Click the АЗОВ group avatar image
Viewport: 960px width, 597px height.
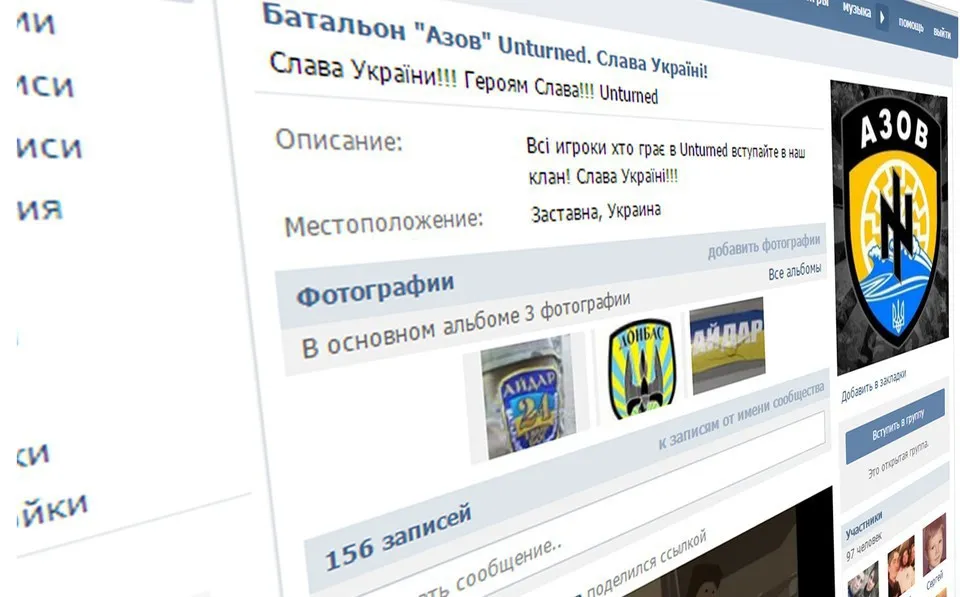[x=891, y=227]
